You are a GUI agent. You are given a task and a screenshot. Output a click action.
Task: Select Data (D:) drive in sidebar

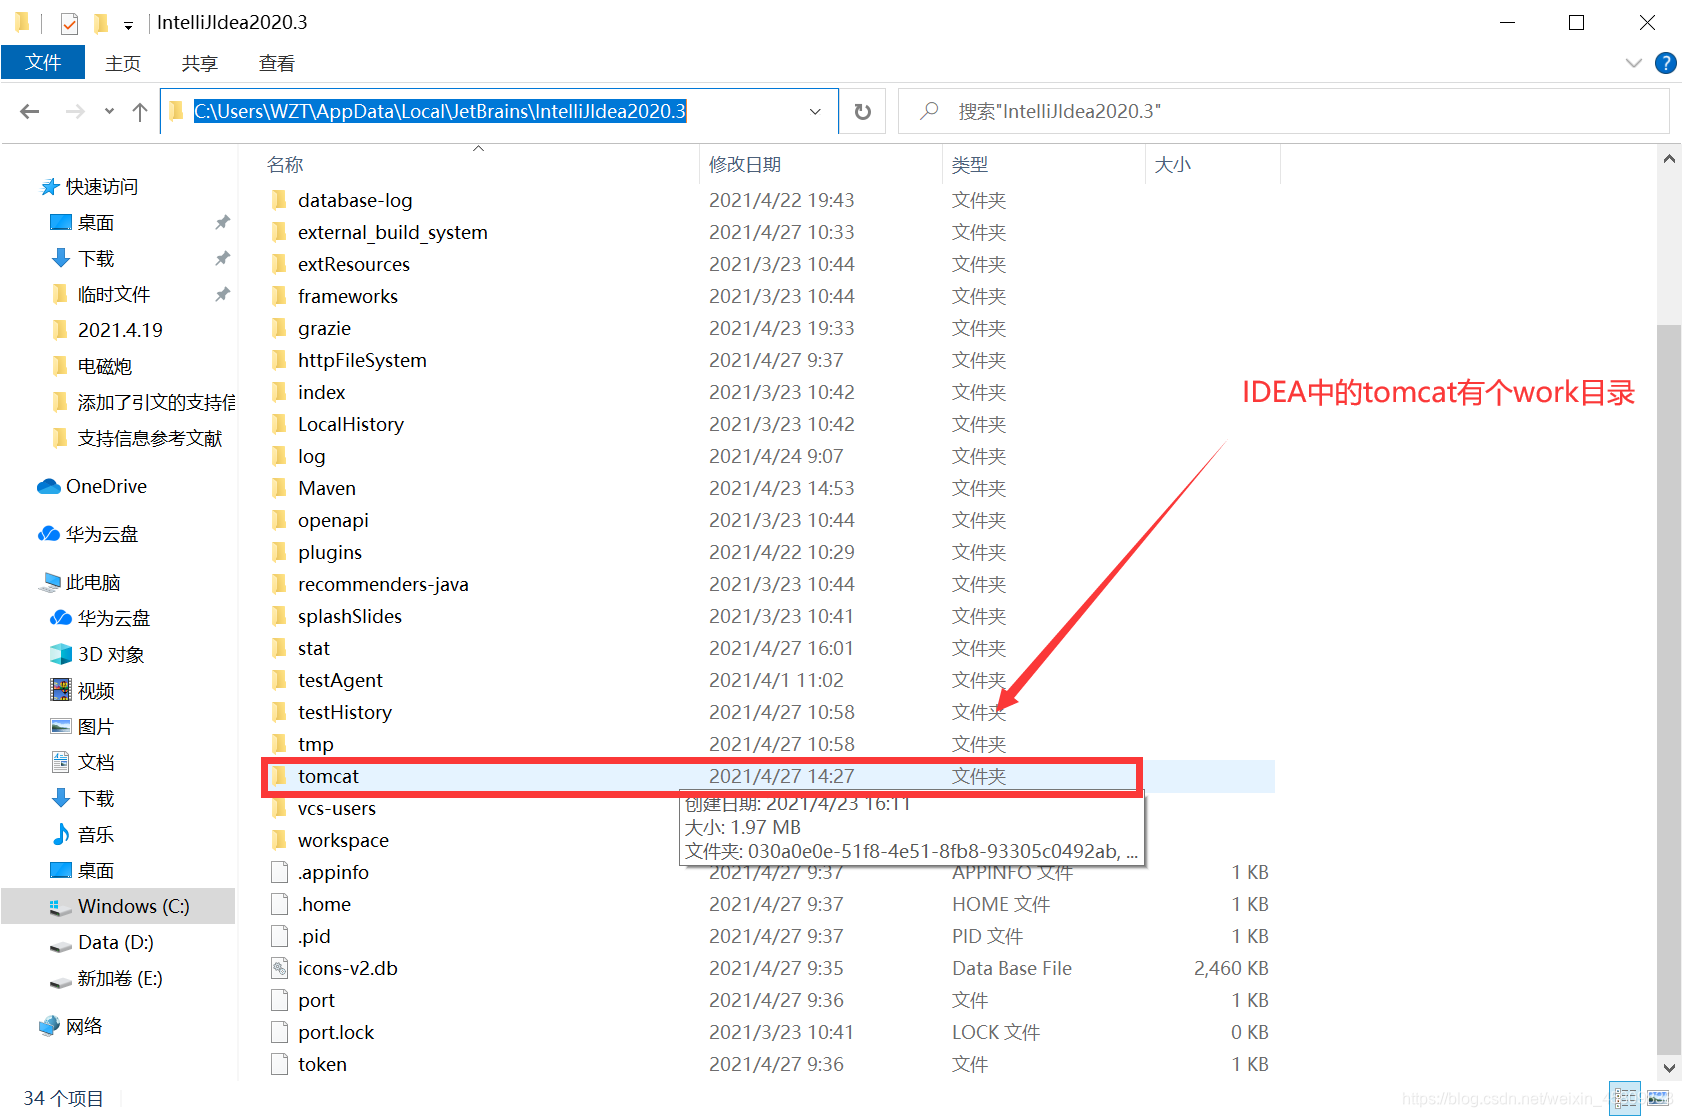pyautogui.click(x=115, y=943)
